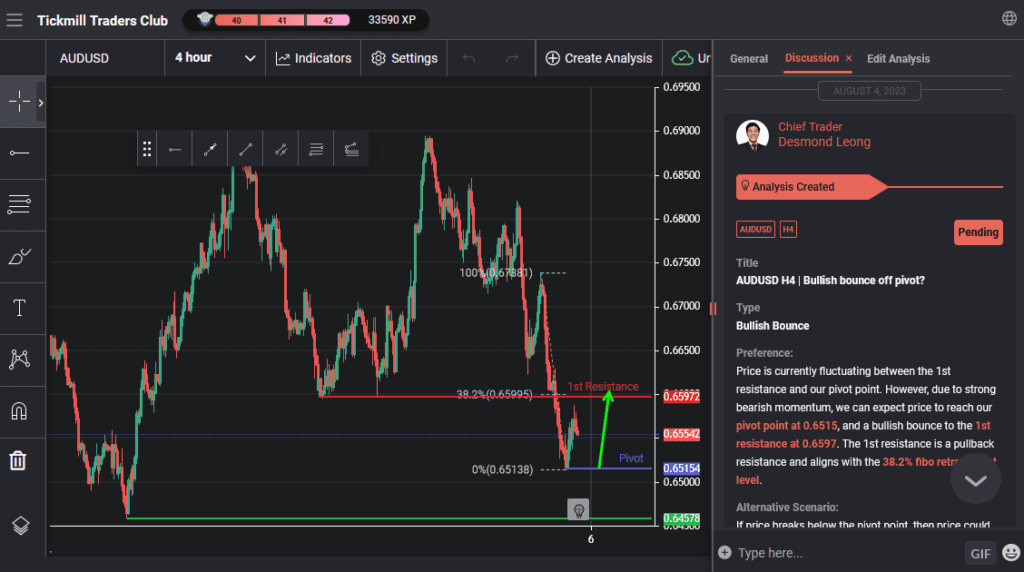The width and height of the screenshot is (1024, 572).
Task: Click the trash icon to delete drawings
Action: (19, 461)
